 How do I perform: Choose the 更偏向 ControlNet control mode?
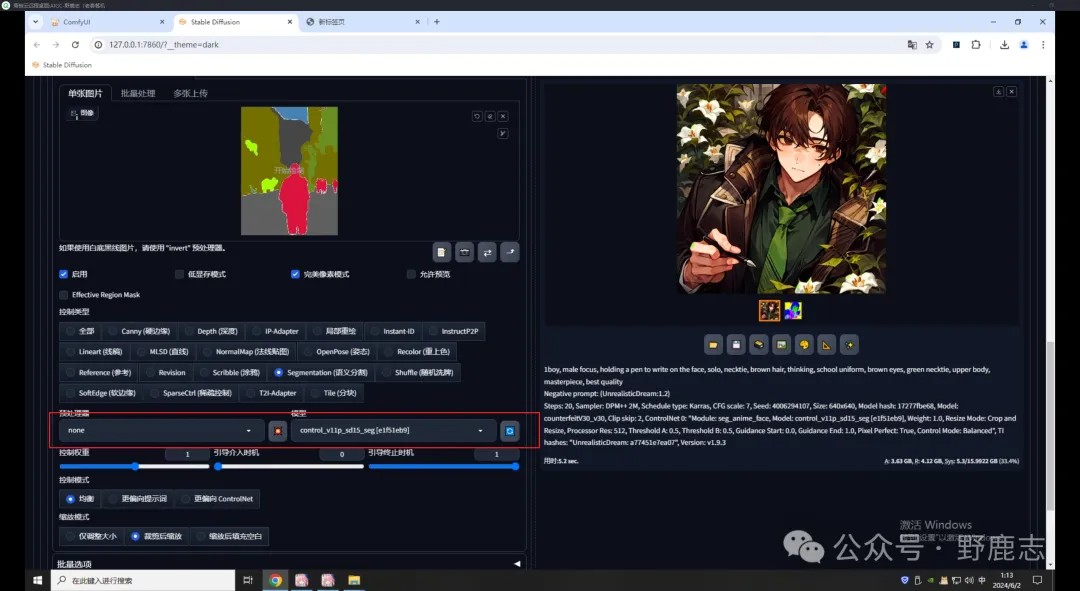coord(217,499)
